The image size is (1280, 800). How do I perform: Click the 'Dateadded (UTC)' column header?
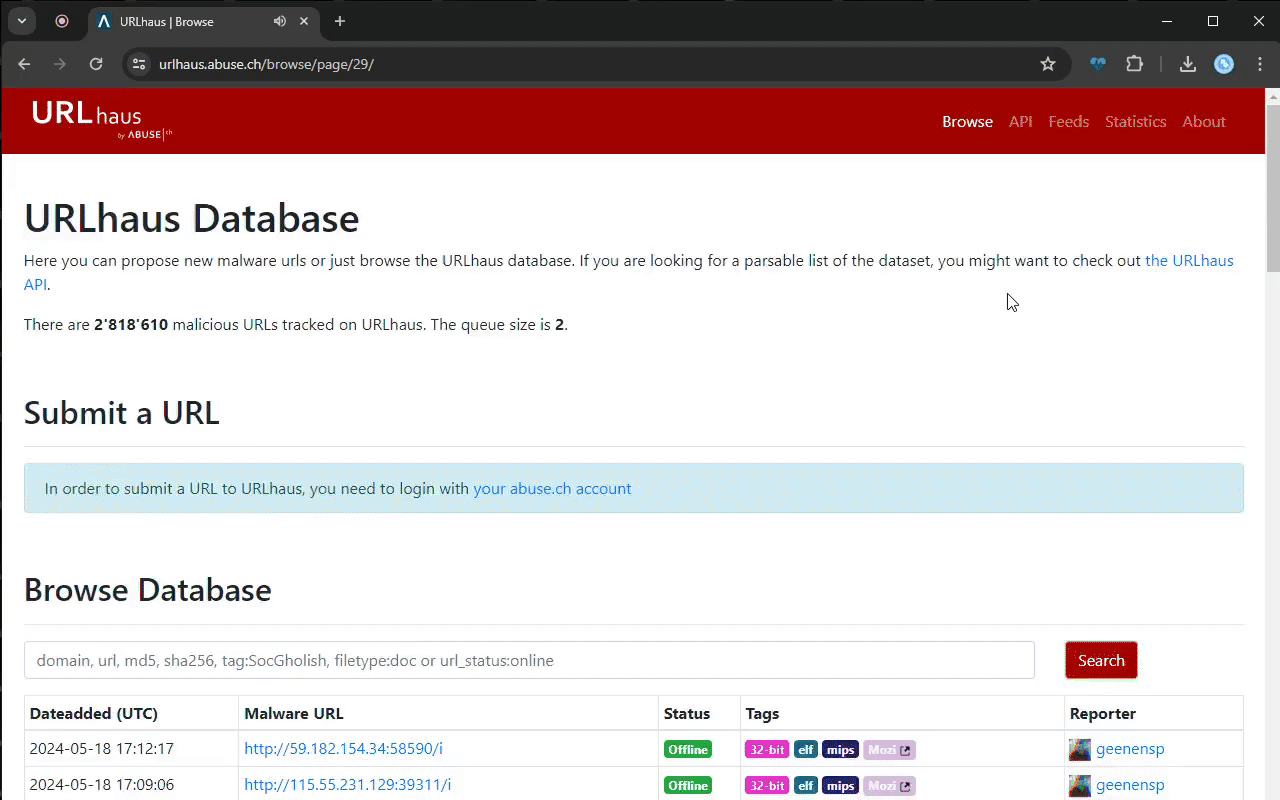point(94,713)
